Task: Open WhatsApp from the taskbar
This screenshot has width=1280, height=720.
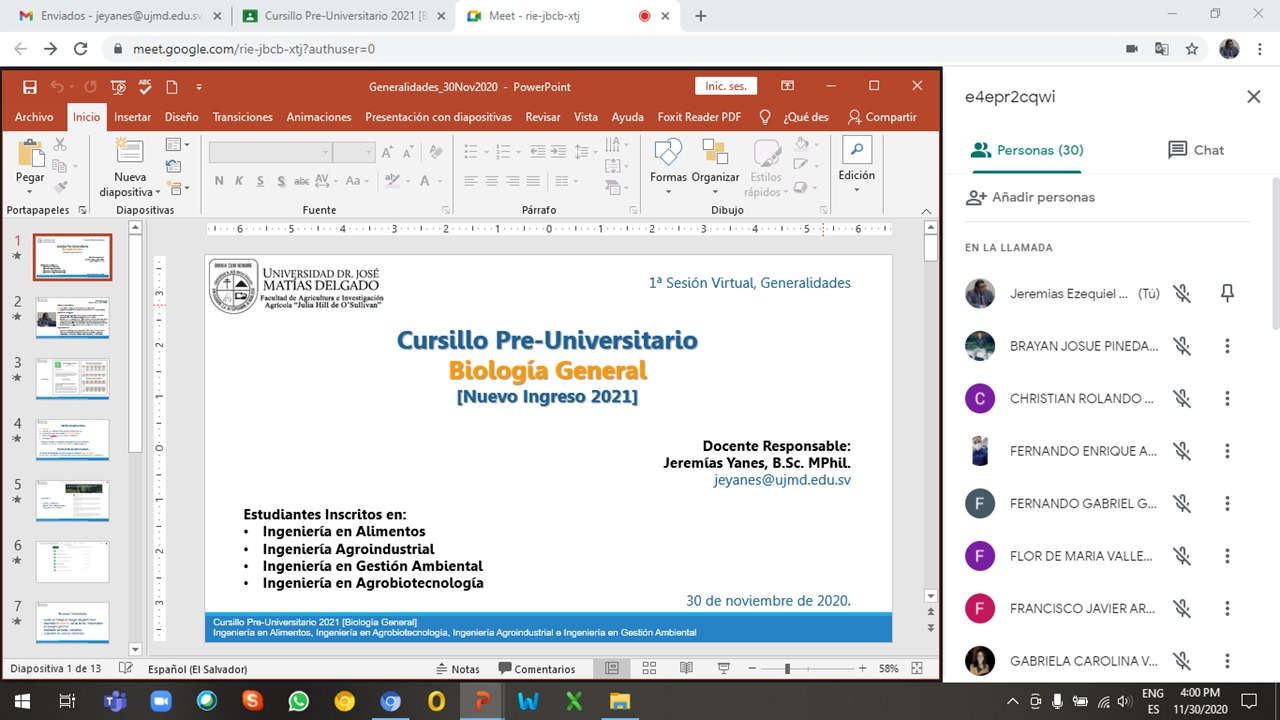Action: 298,701
